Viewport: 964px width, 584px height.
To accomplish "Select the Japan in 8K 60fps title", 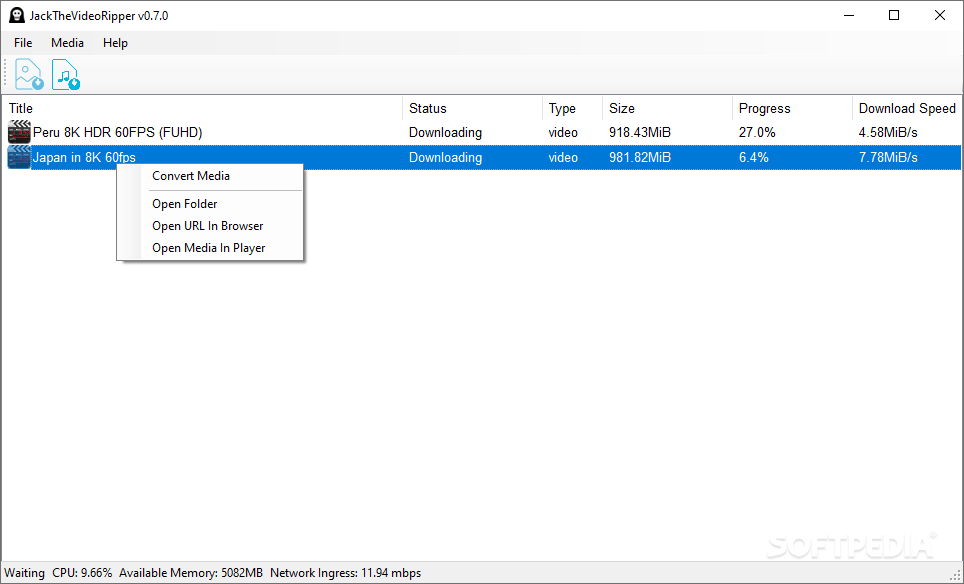I will click(x=84, y=157).
